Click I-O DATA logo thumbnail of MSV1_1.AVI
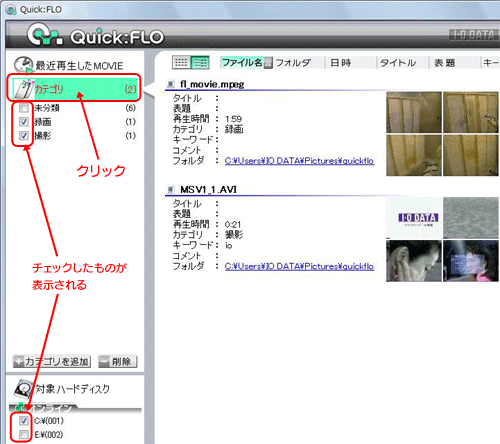Image resolution: width=500 pixels, height=444 pixels. (x=414, y=218)
